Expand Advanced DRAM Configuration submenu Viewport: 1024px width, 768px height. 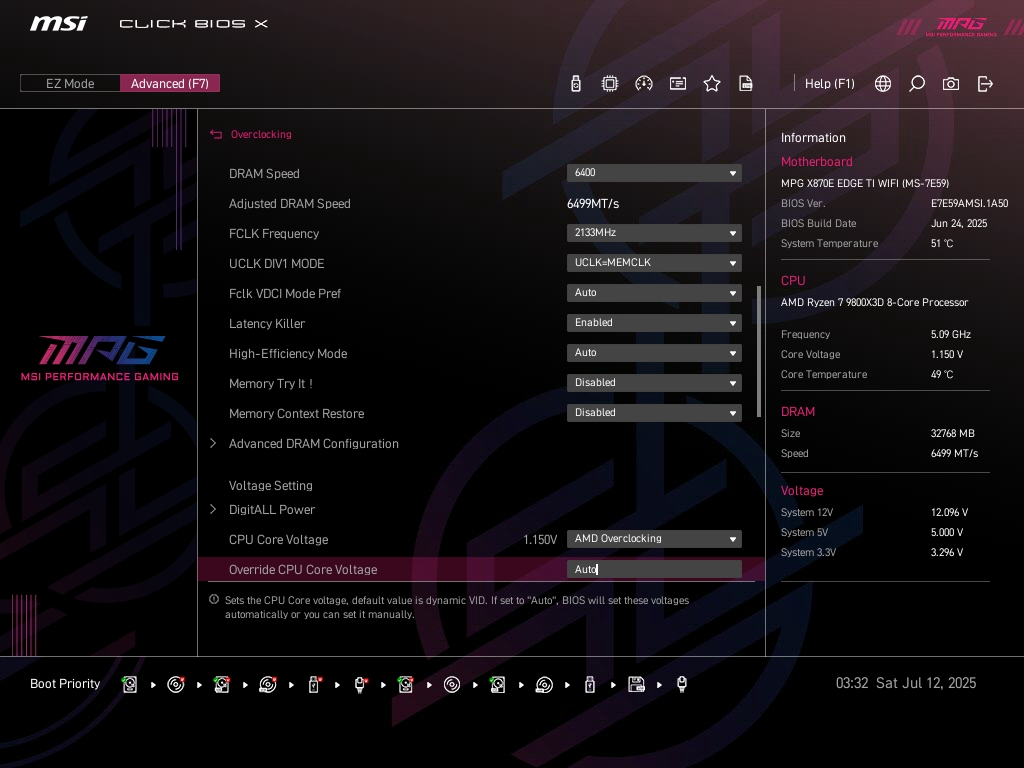[x=313, y=443]
